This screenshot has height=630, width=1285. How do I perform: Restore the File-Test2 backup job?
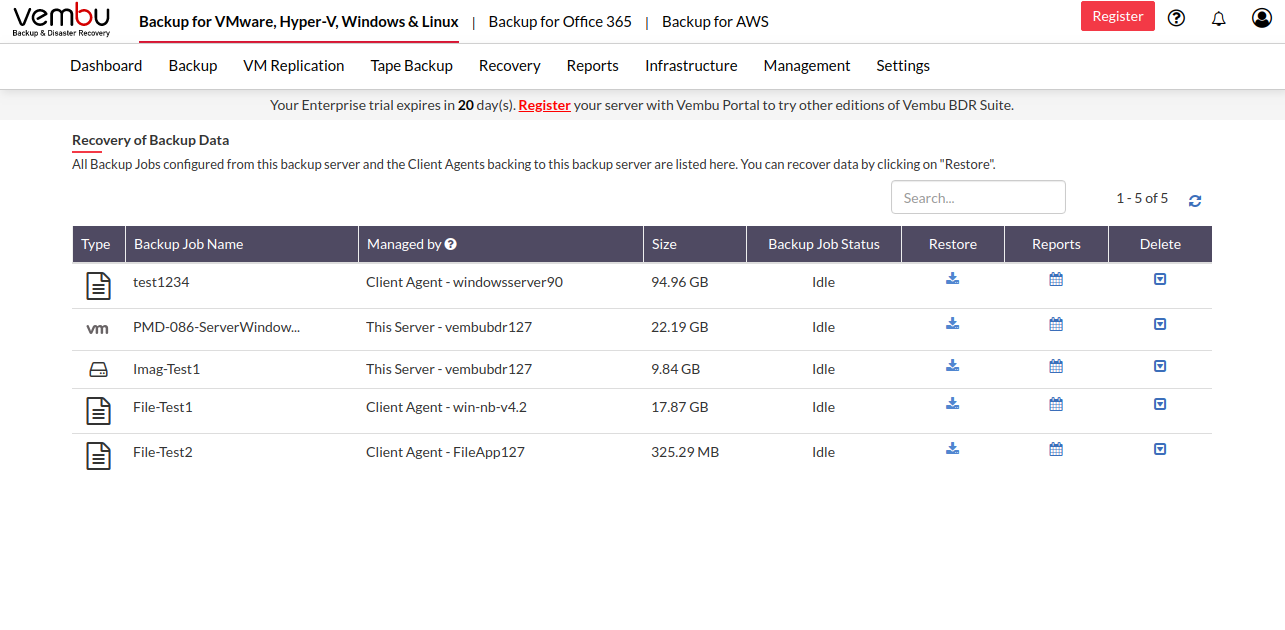point(953,449)
